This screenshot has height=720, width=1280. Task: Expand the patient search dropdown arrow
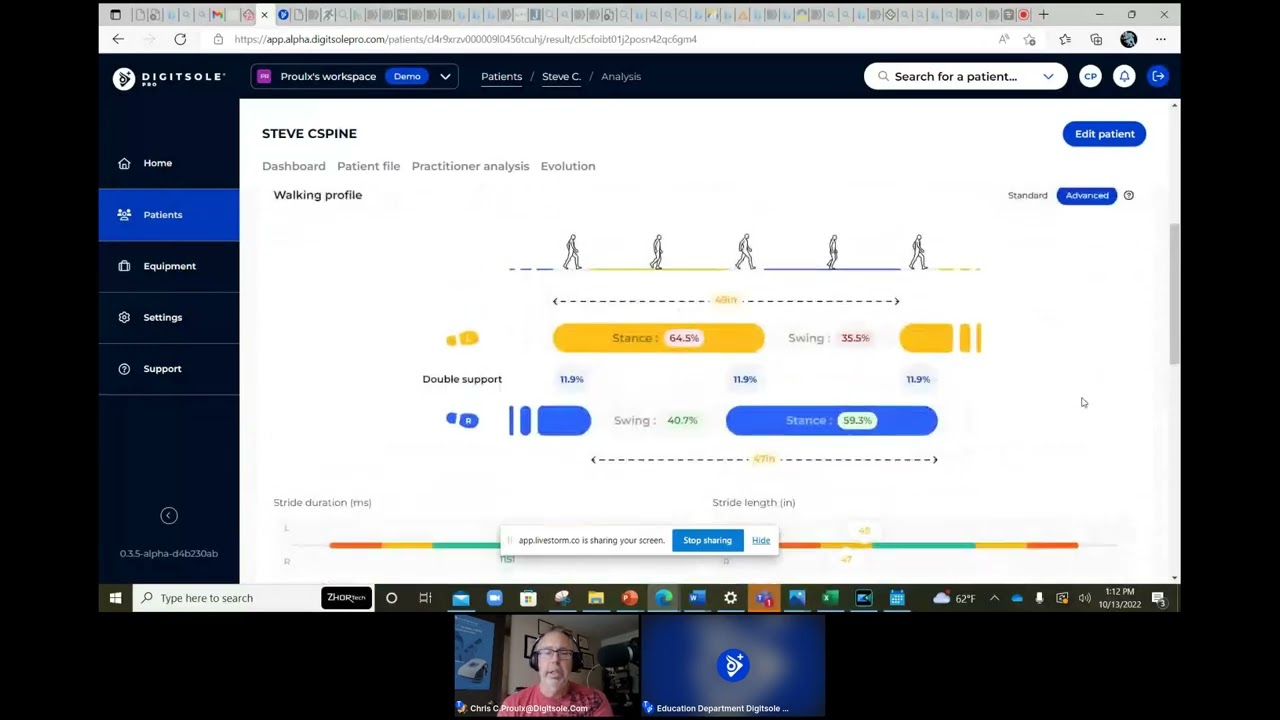(x=1048, y=77)
